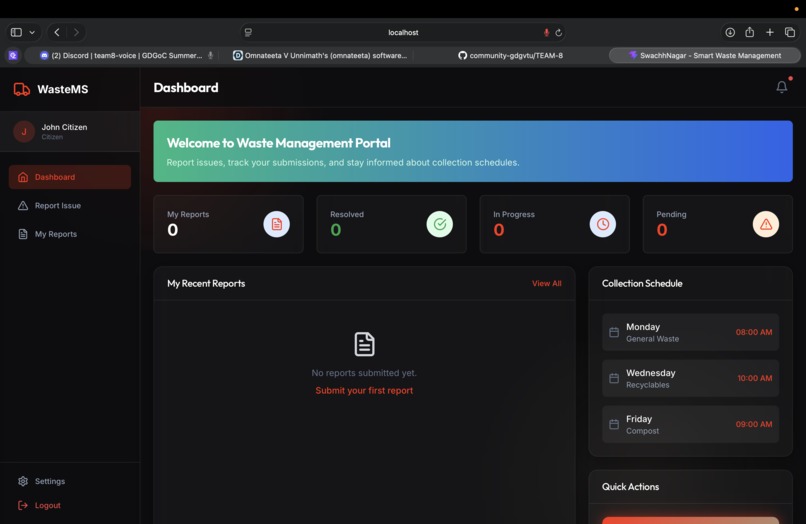Open My Reports in the sidebar menu
The height and width of the screenshot is (524, 806).
point(70,234)
